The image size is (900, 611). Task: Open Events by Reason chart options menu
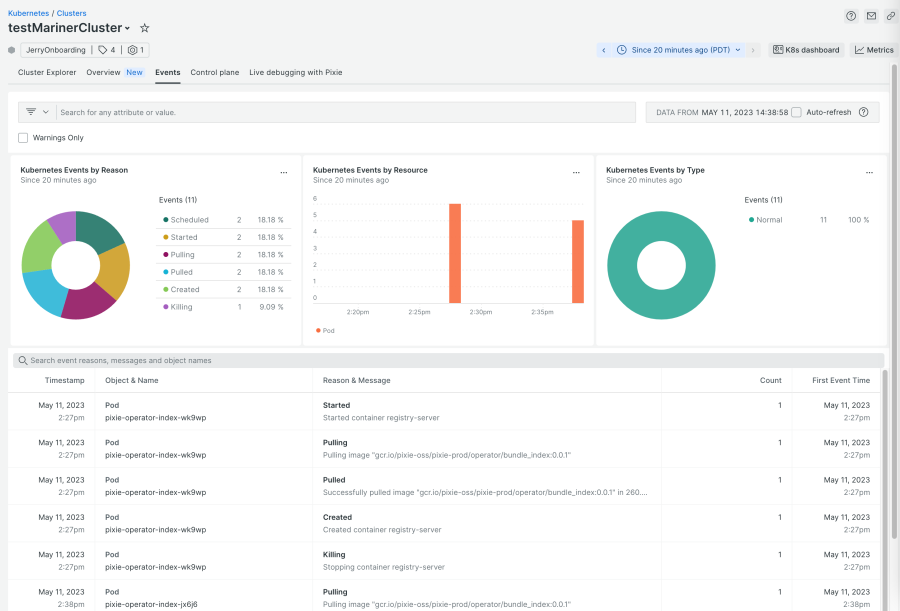pyautogui.click(x=284, y=172)
